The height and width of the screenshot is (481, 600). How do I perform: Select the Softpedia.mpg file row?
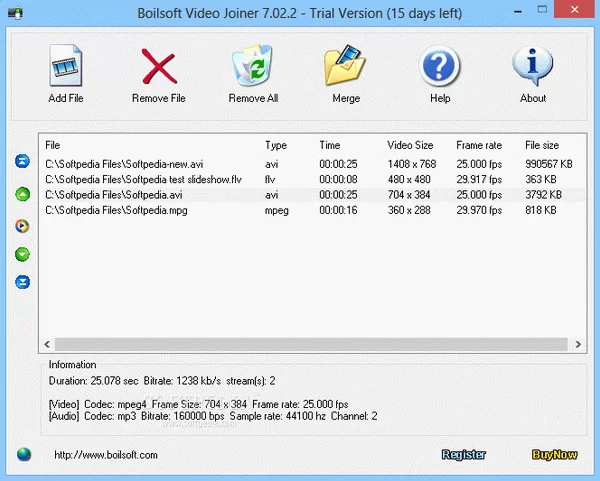click(312, 210)
